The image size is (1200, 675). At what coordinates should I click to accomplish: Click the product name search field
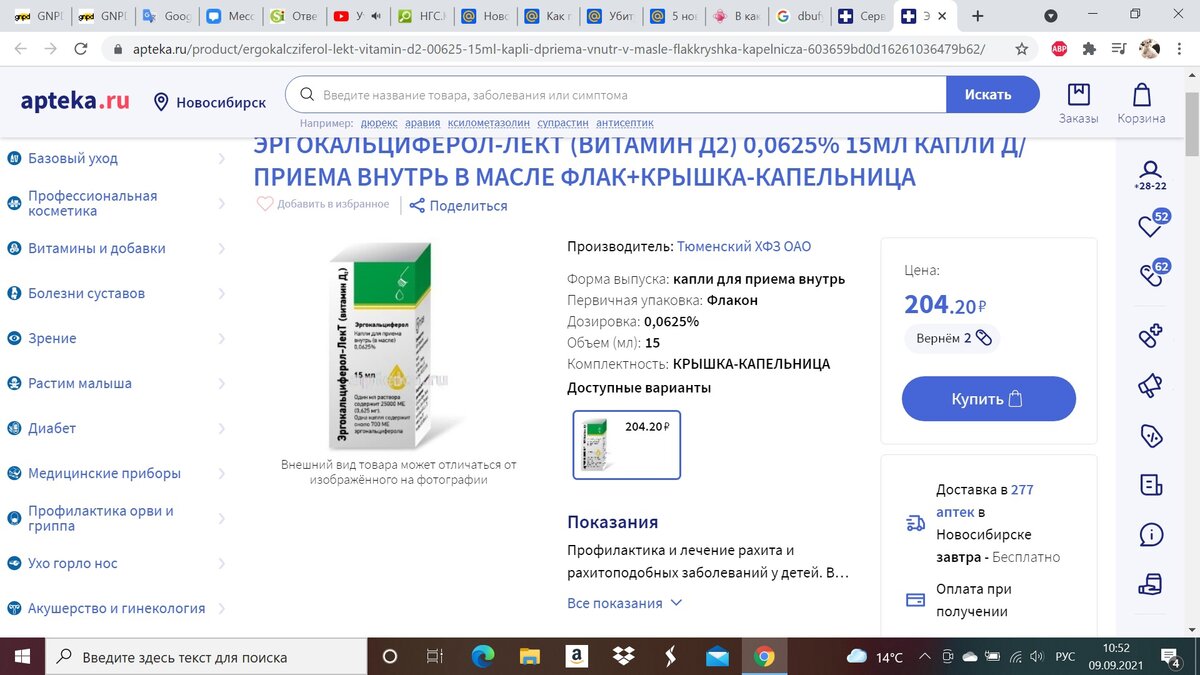click(x=616, y=95)
